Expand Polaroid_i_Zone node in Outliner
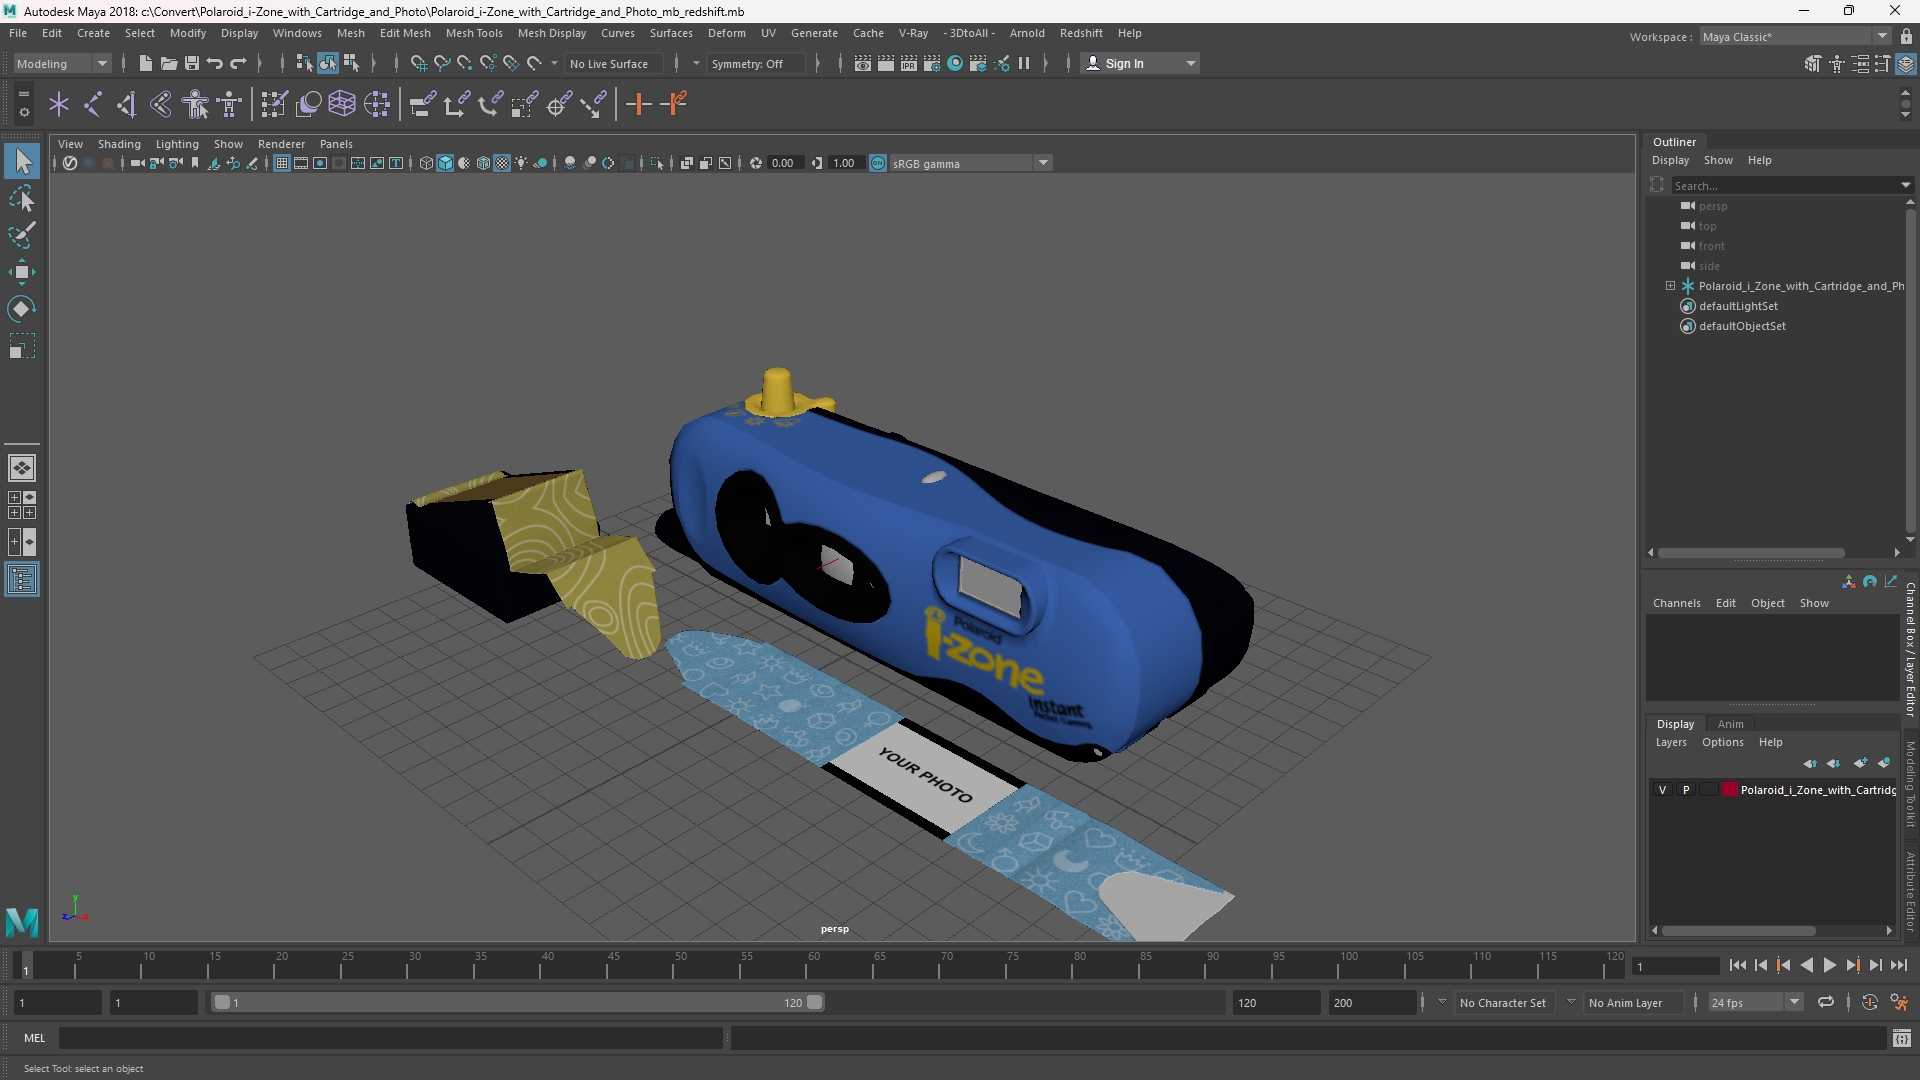1920x1080 pixels. (1670, 286)
